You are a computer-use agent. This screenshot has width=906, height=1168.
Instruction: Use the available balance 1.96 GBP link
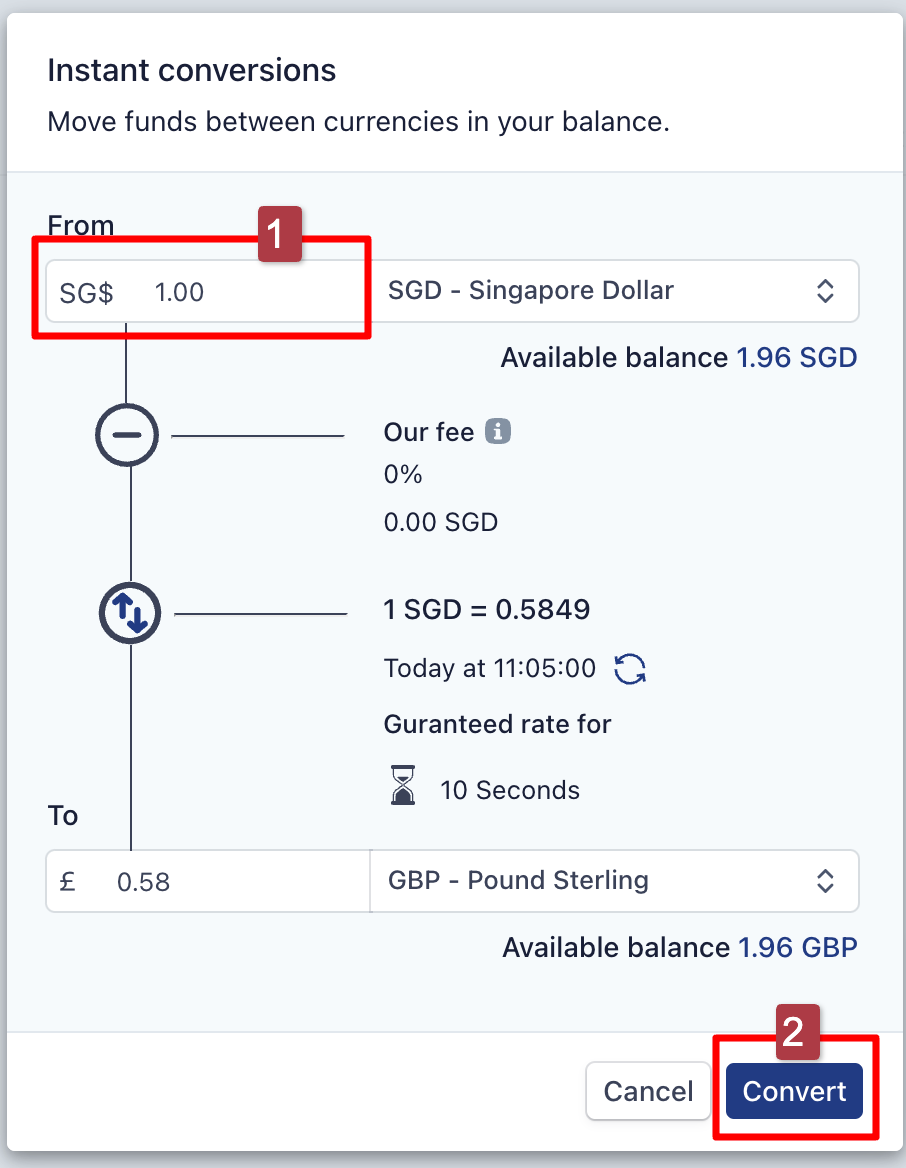pyautogui.click(x=797, y=948)
